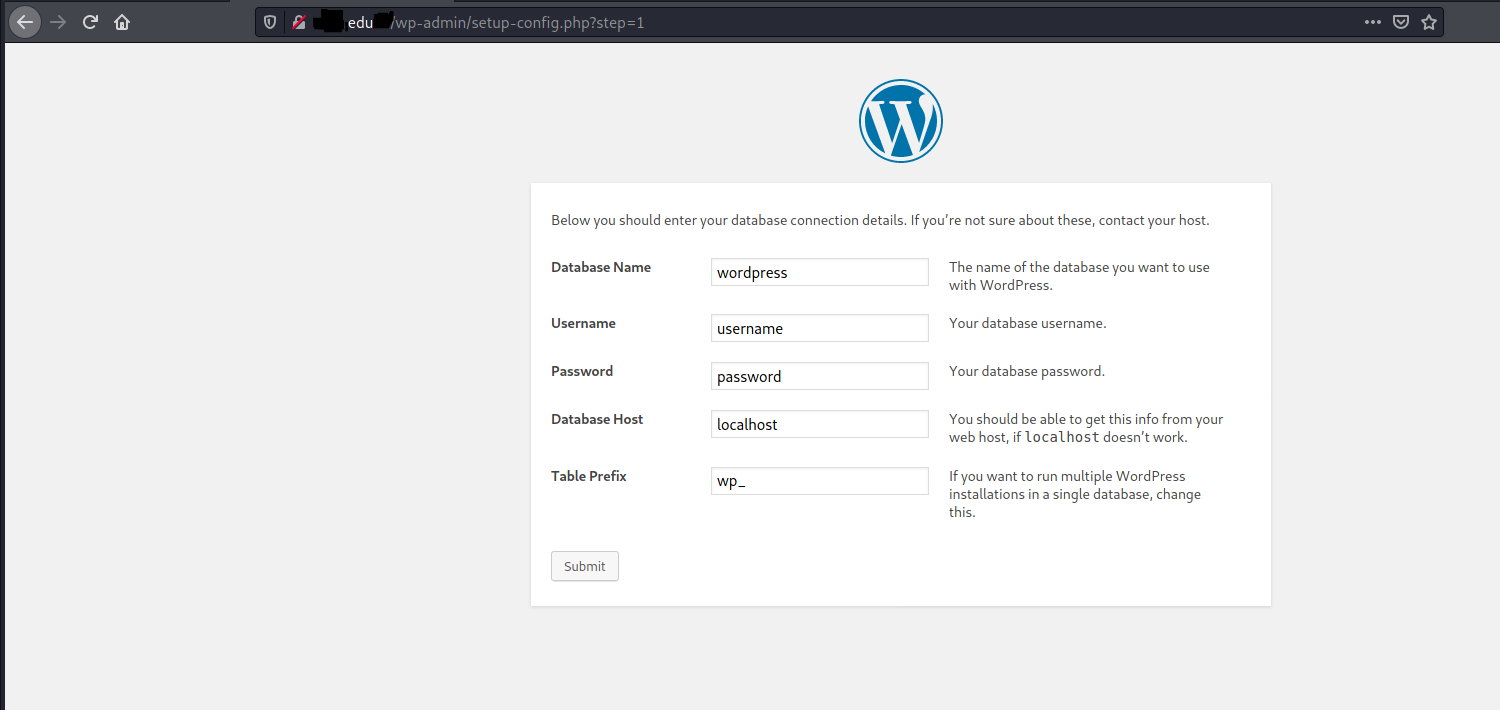The image size is (1500, 710).
Task: Reload the page with the refresh icon
Action: pyautogui.click(x=90, y=22)
